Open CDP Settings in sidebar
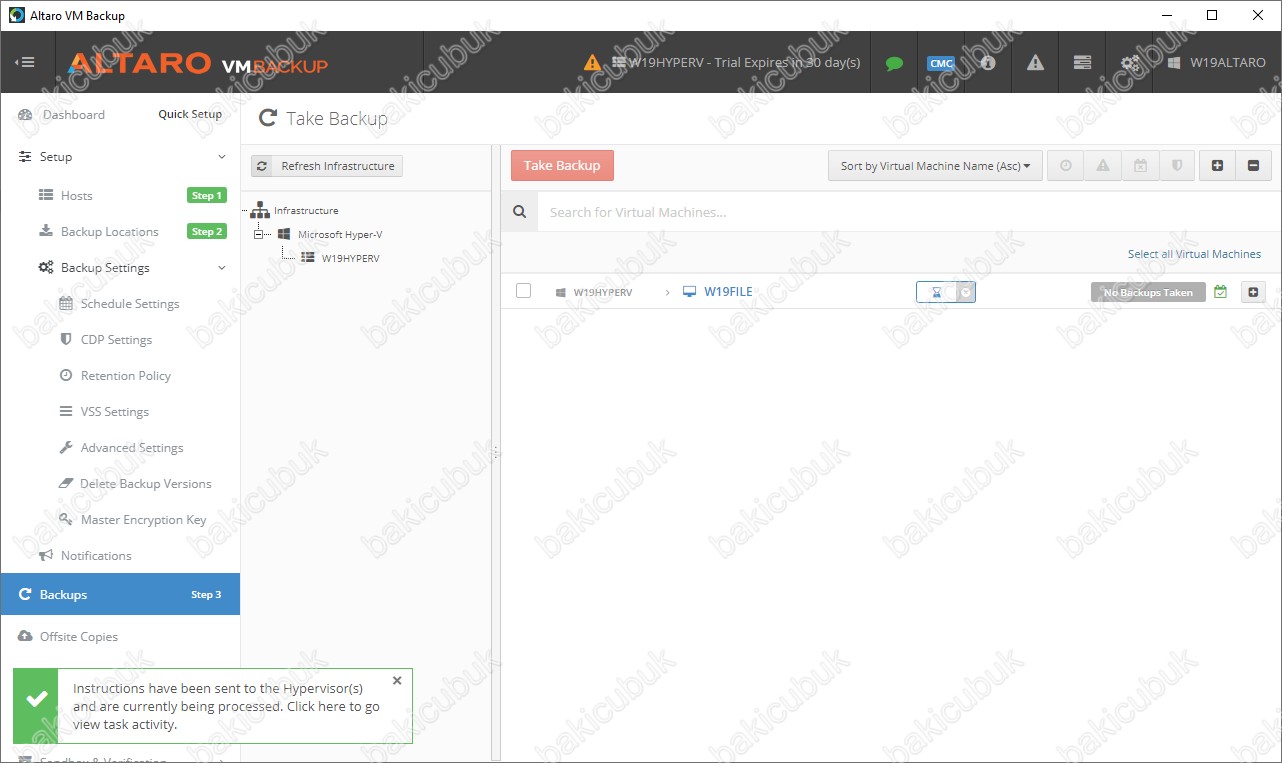Viewport: 1282px width, 763px height. 116,340
